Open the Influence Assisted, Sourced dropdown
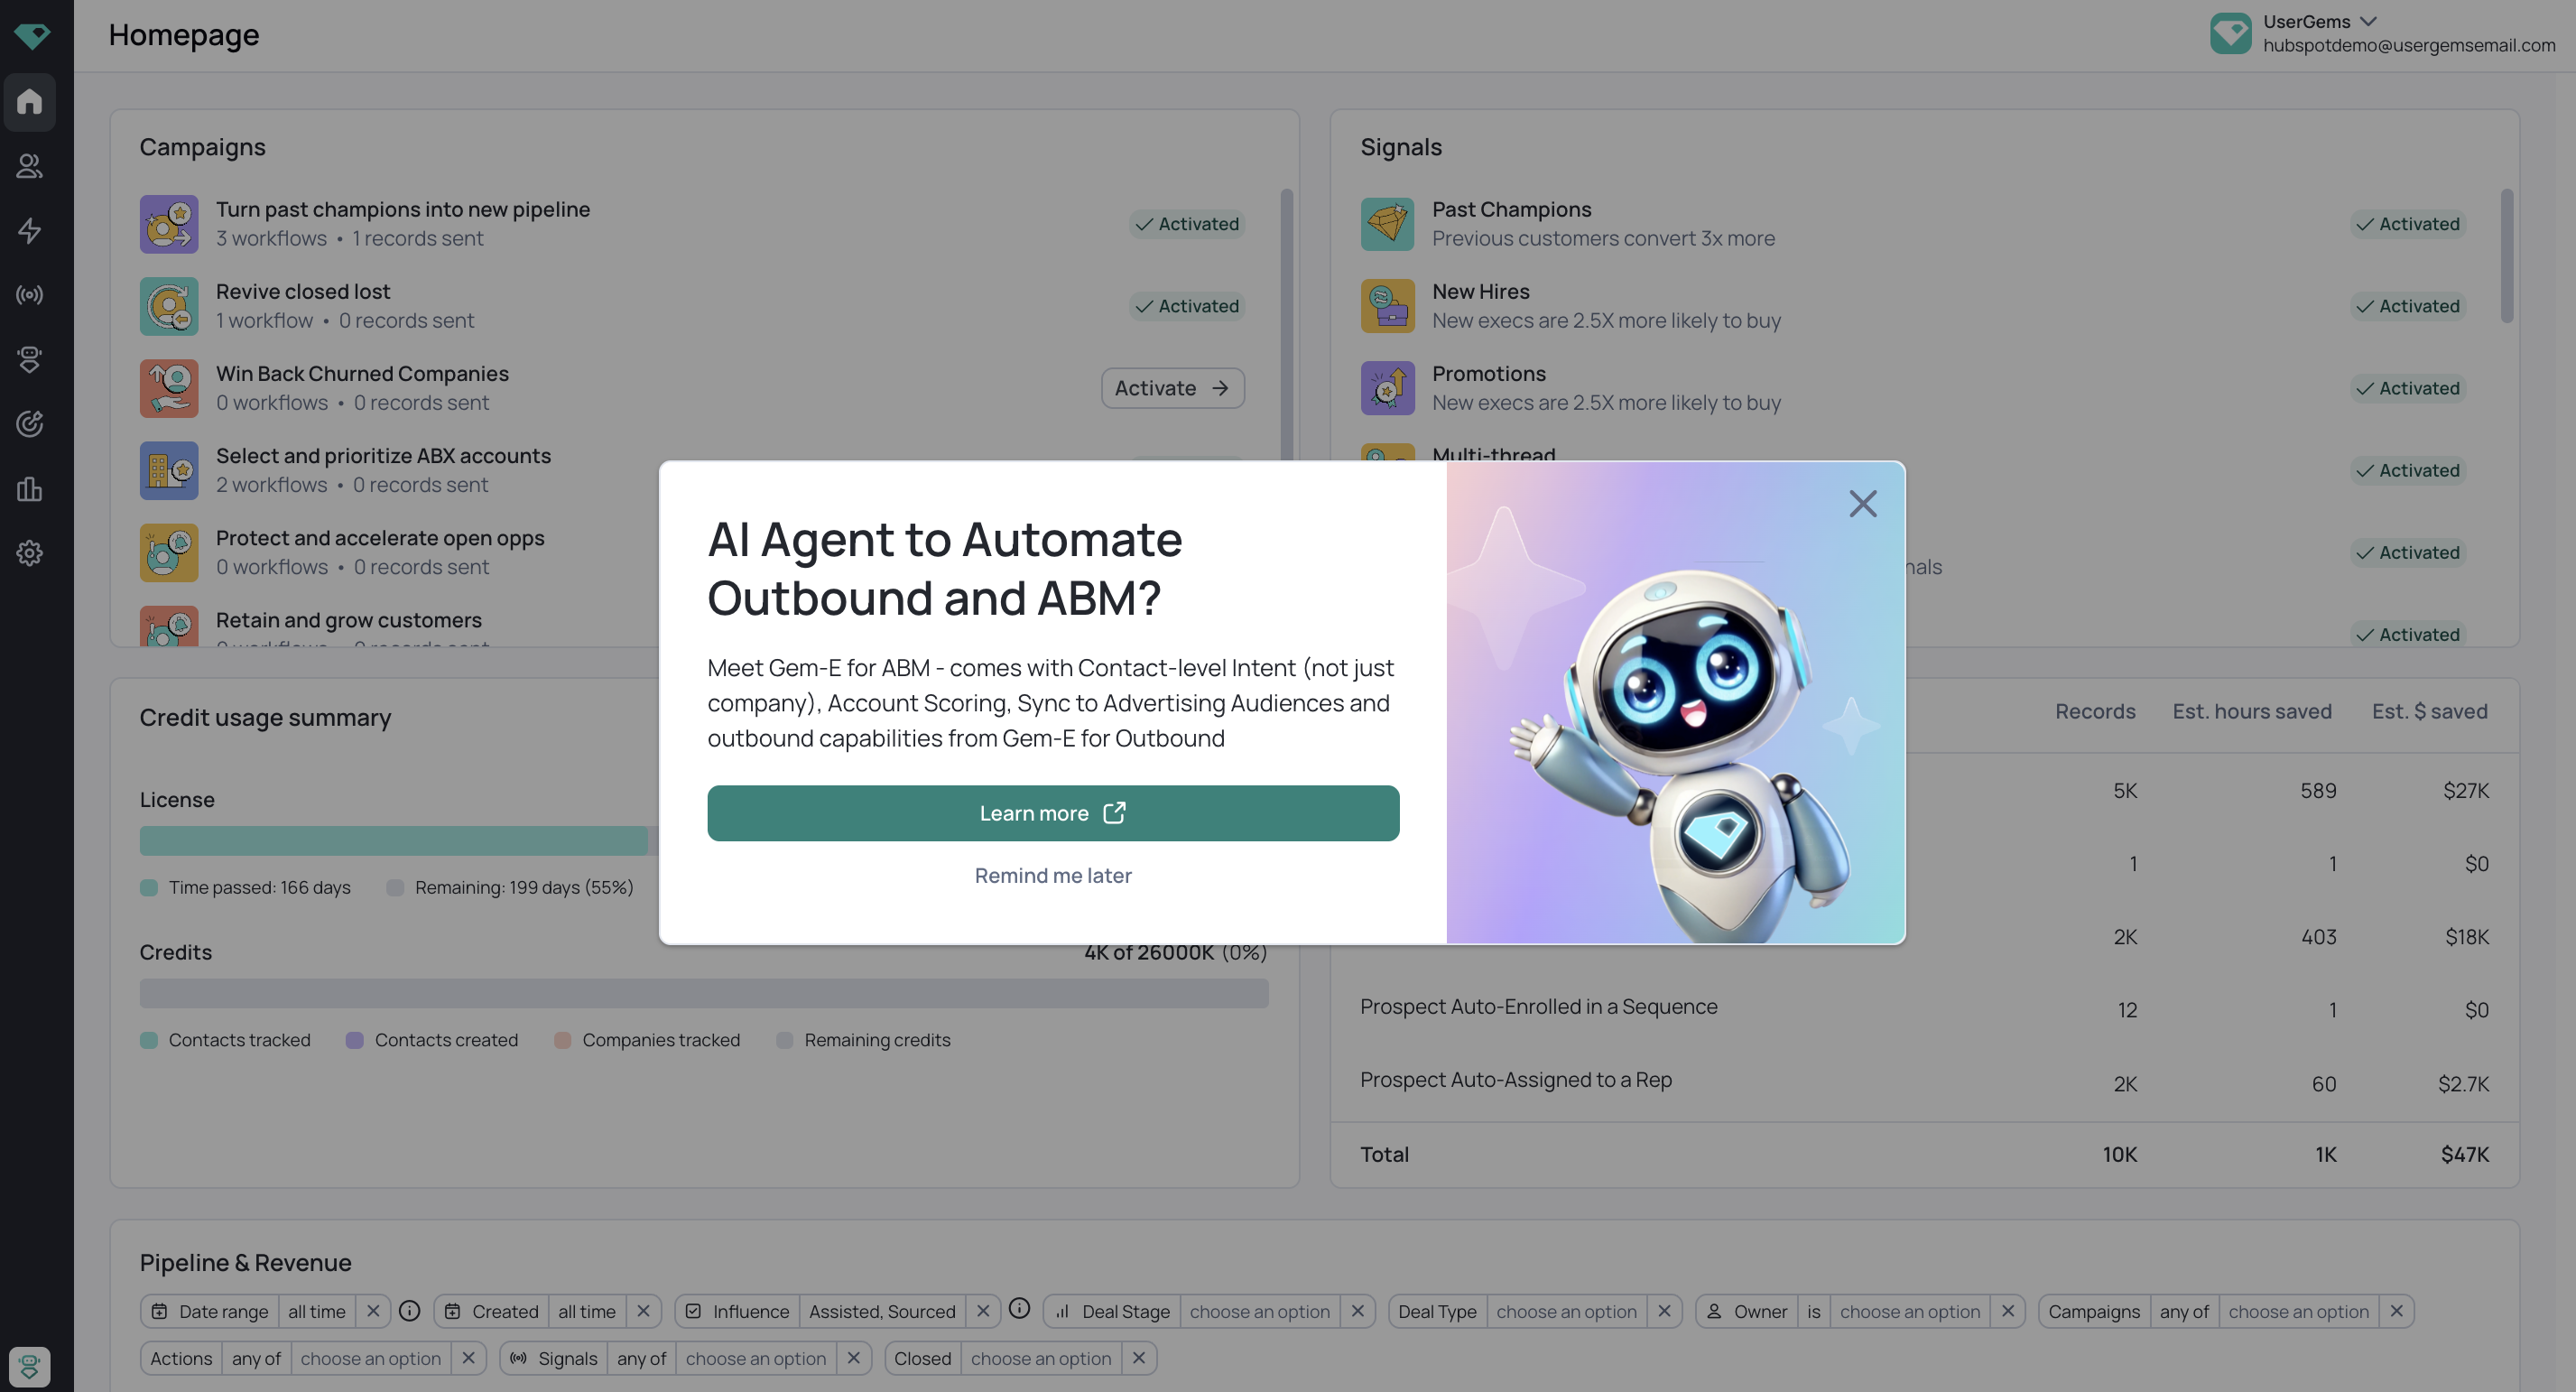 coord(882,1311)
